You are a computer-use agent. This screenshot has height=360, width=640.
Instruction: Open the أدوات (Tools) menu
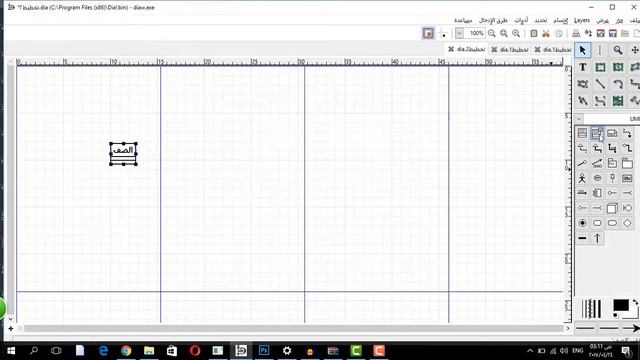coord(521,20)
